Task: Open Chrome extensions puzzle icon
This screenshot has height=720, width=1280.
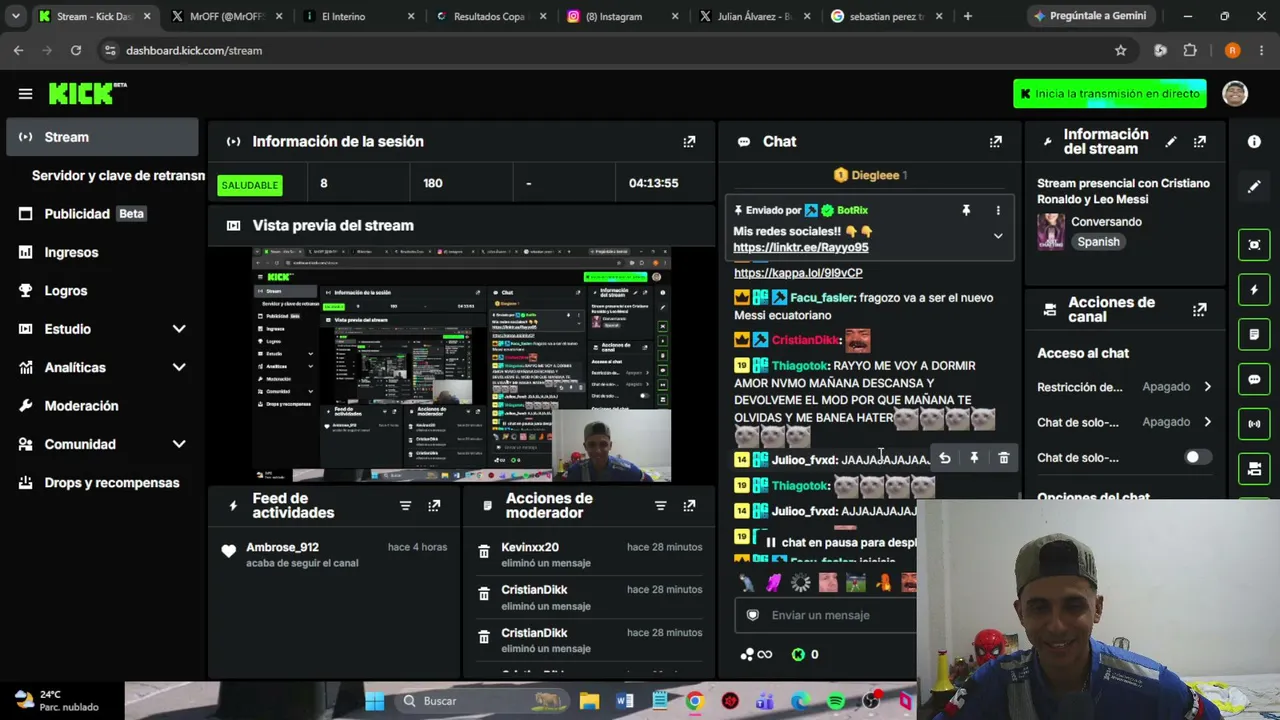Action: (x=1190, y=50)
